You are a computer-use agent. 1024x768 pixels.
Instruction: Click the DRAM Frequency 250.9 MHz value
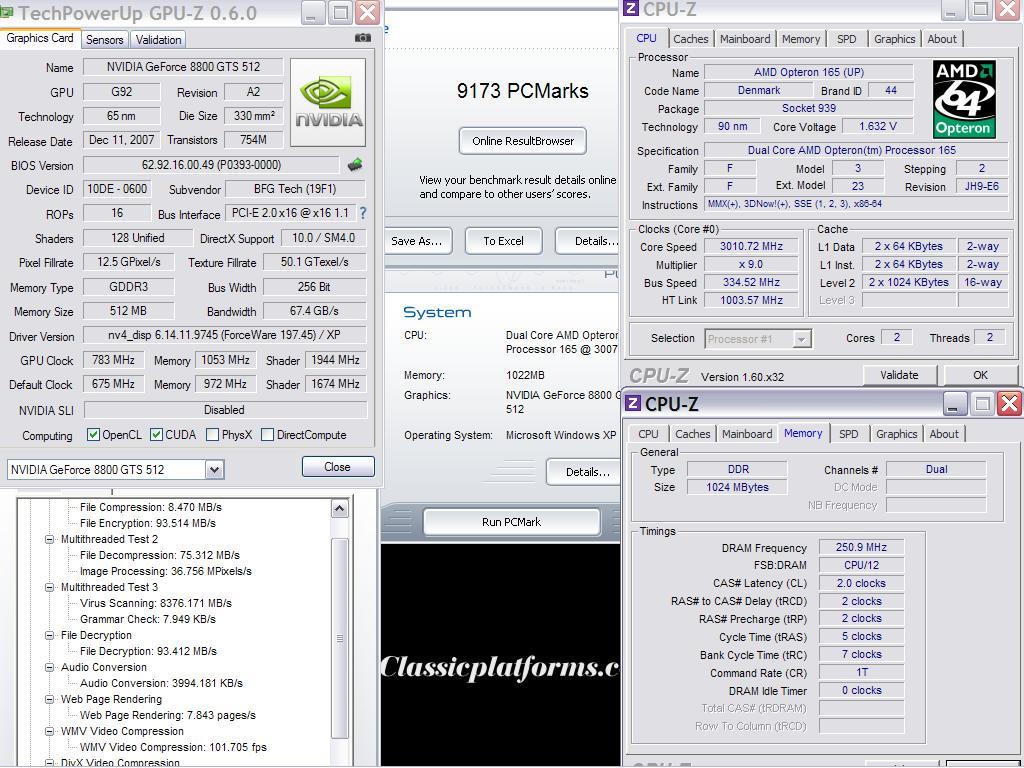(x=861, y=547)
